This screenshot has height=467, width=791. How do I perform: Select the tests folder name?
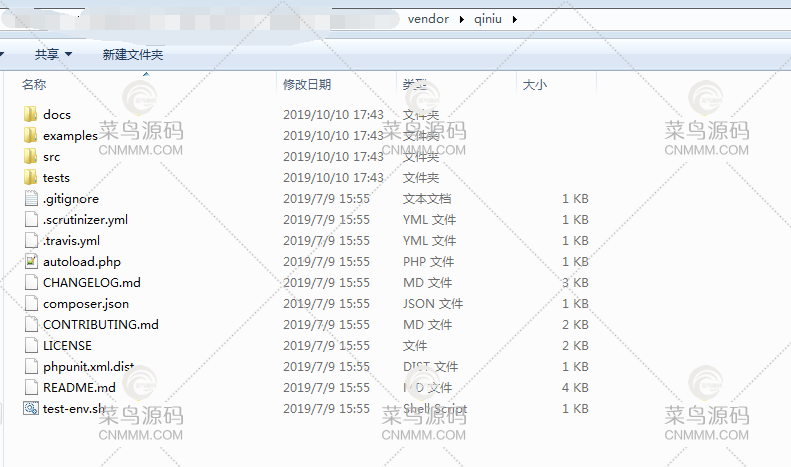56,178
